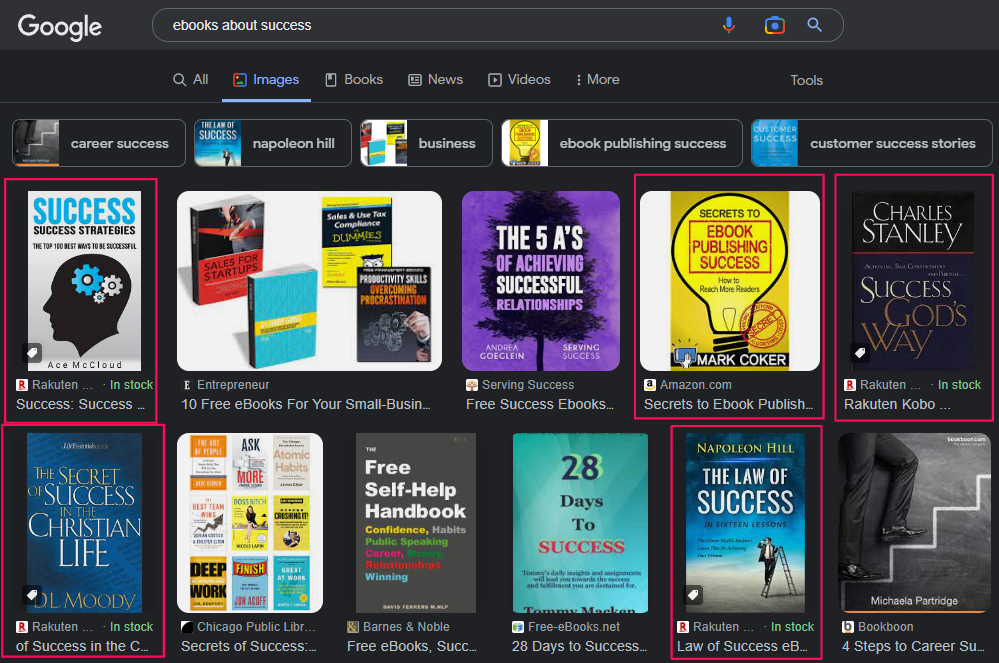Screen dimensions: 999x663
Task: Click the product tag icon on Success Strategies
Action: [x=33, y=353]
